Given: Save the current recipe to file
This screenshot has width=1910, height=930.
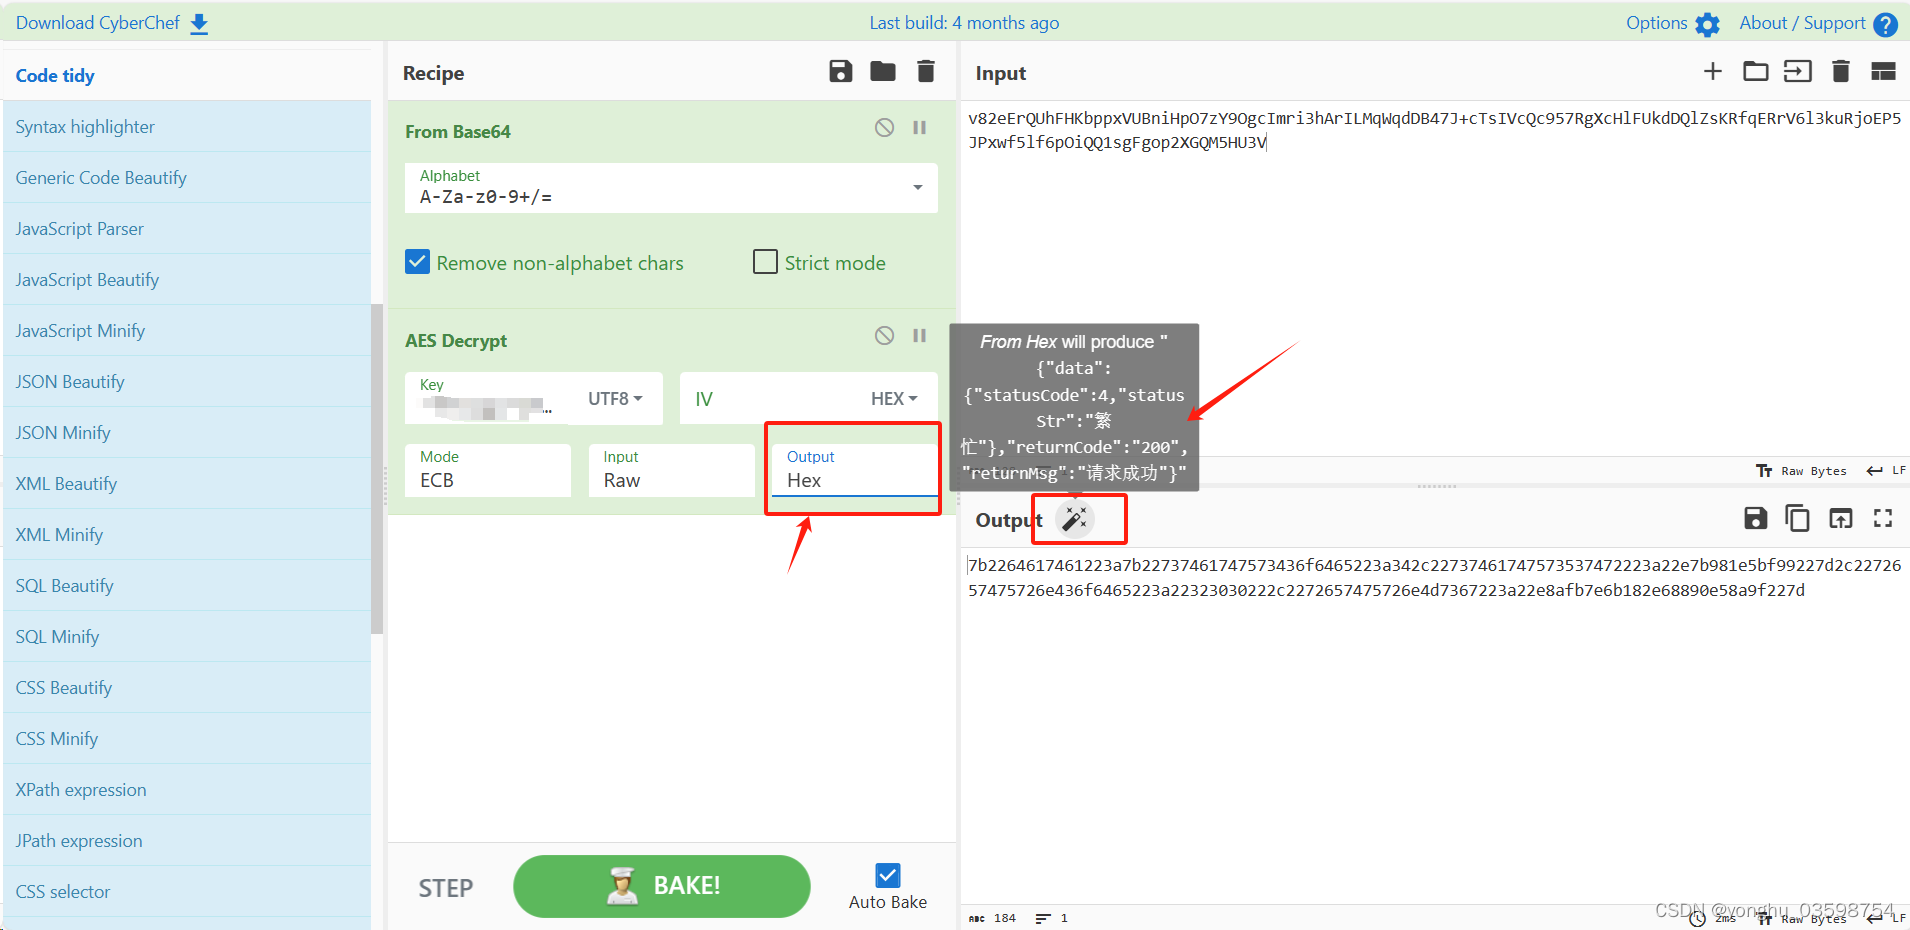Looking at the screenshot, I should coord(839,71).
